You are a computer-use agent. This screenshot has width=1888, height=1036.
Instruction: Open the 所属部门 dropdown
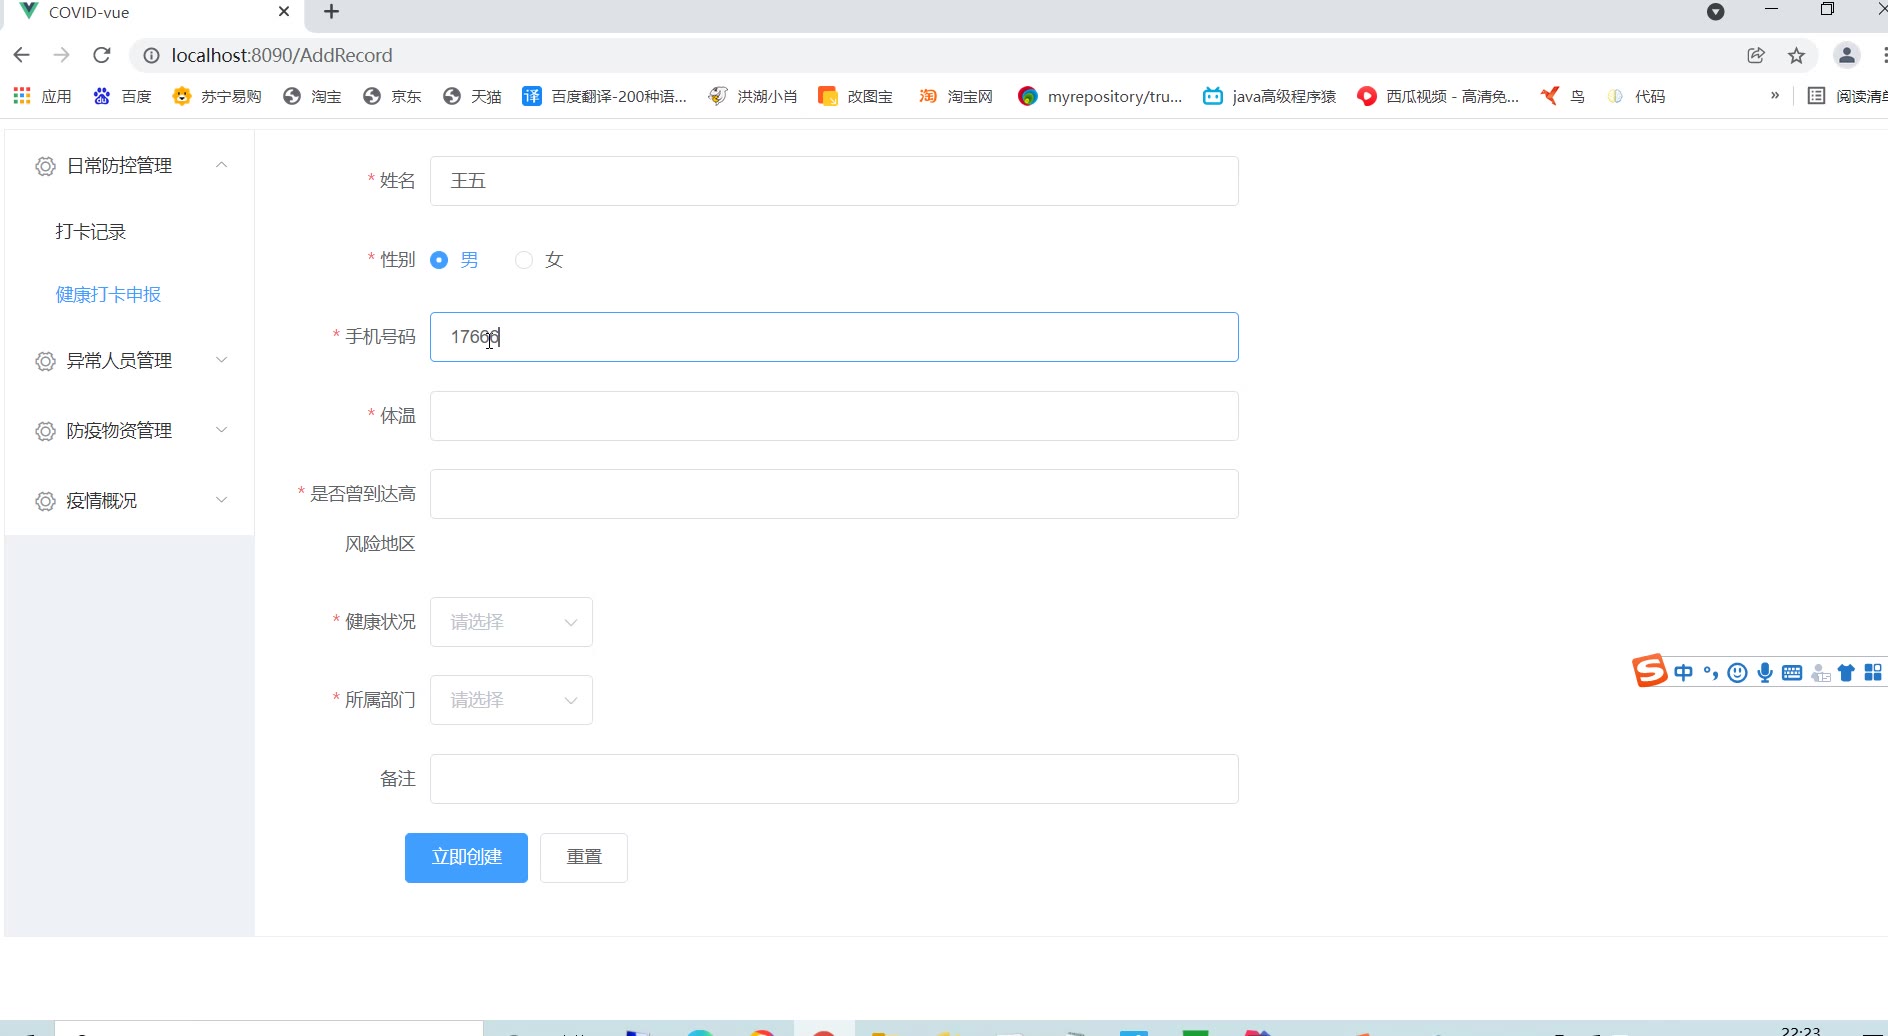point(511,700)
